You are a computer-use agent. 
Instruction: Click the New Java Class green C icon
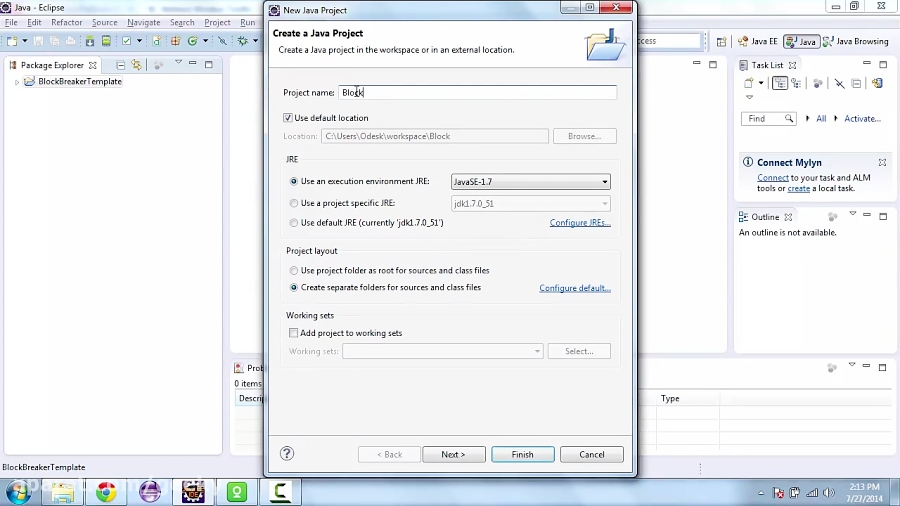pos(193,41)
